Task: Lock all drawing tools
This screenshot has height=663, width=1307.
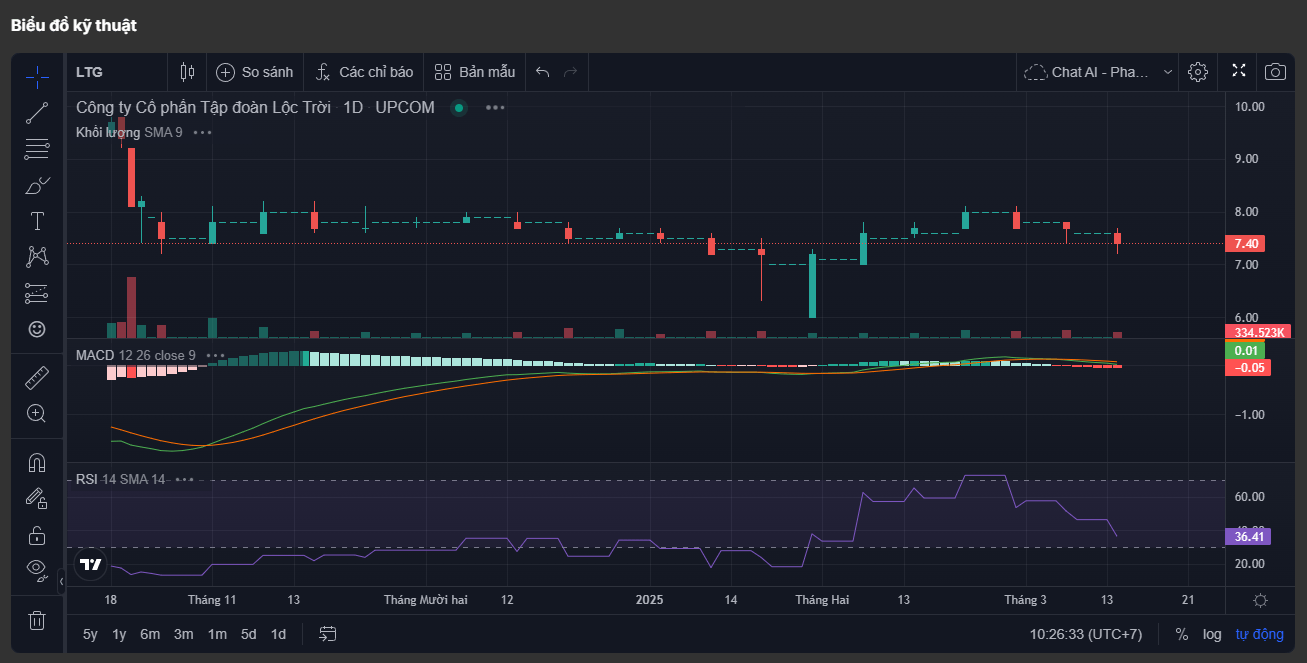Action: (37, 534)
